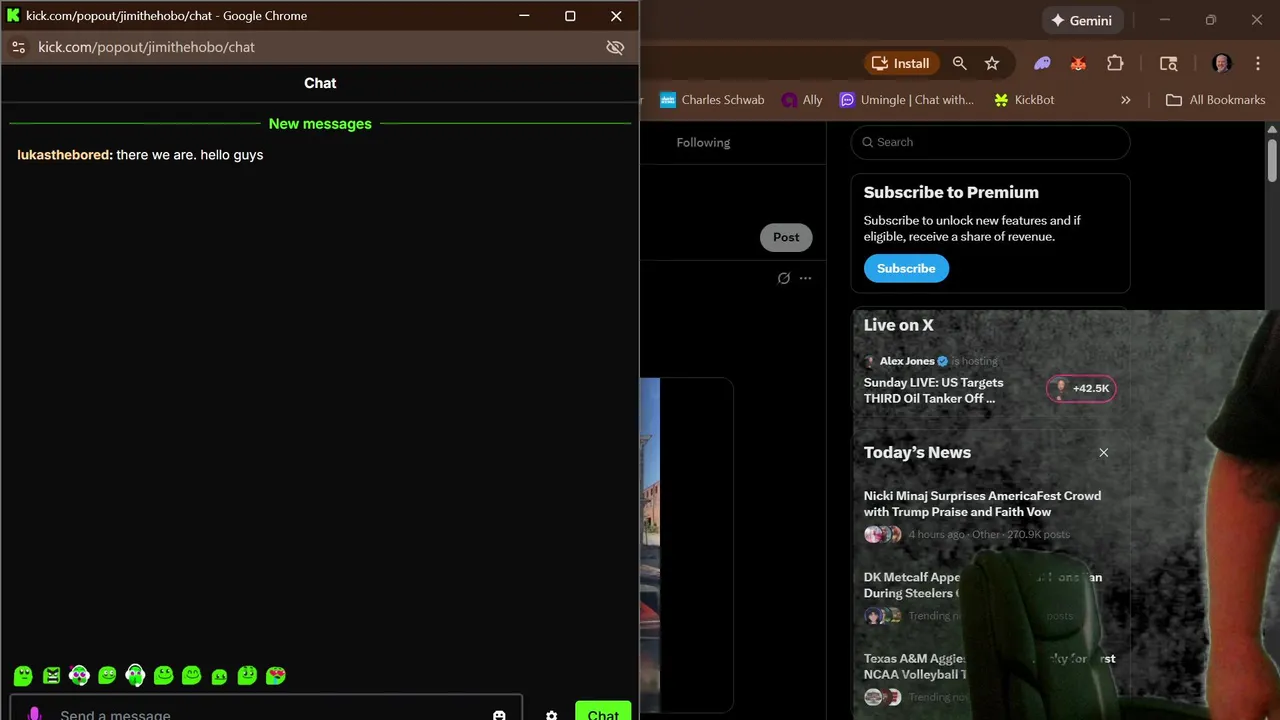Open chat settings gear icon

[x=551, y=715]
